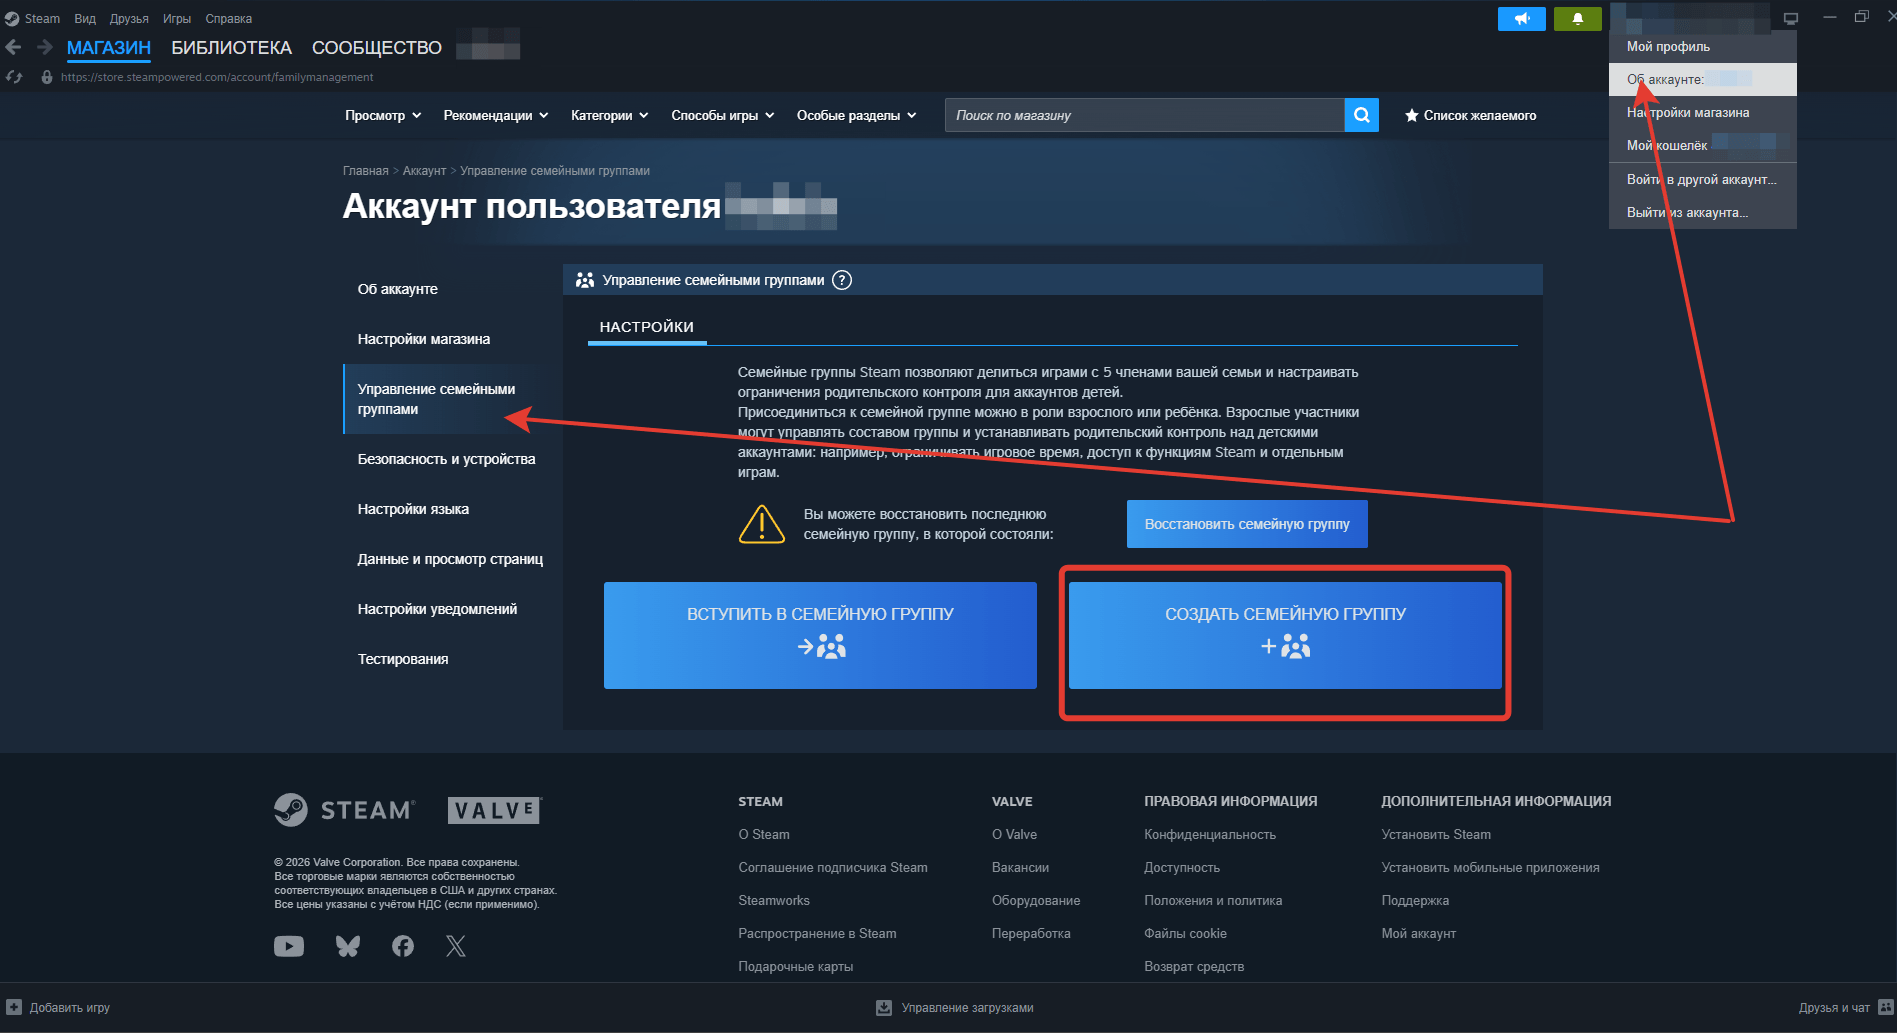
Task: Switch to the МАГАЗИН tab
Action: [x=109, y=48]
